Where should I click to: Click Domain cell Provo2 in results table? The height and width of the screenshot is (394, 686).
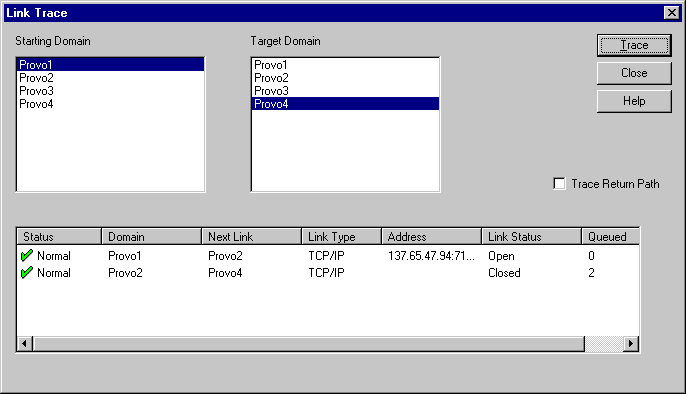[x=125, y=273]
